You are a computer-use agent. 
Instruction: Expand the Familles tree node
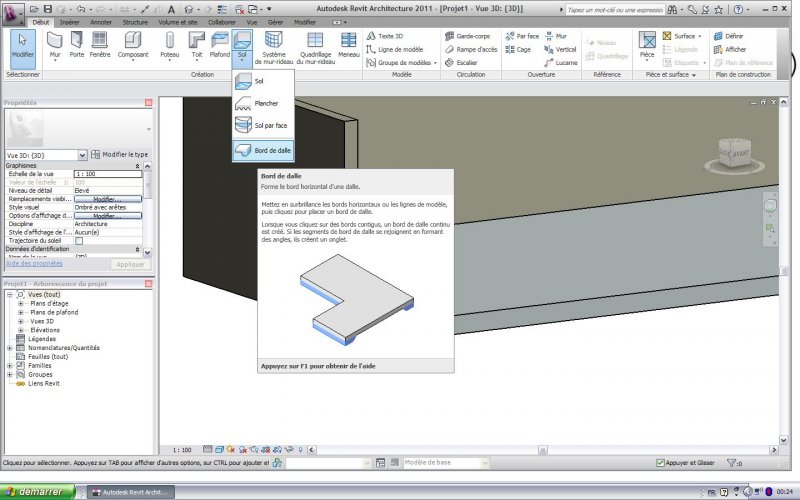10,366
